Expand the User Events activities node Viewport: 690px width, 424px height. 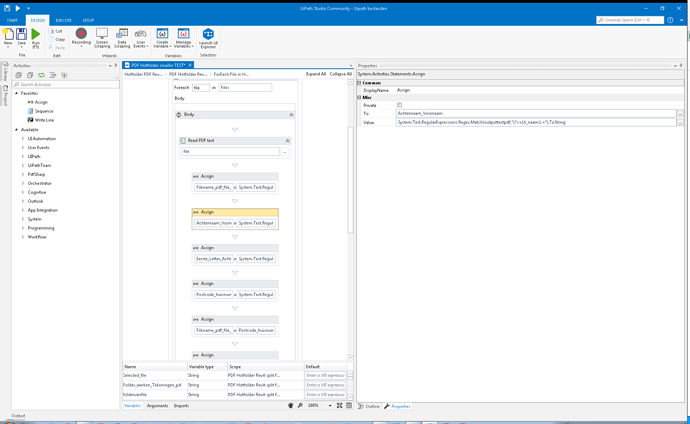pyautogui.click(x=23, y=147)
